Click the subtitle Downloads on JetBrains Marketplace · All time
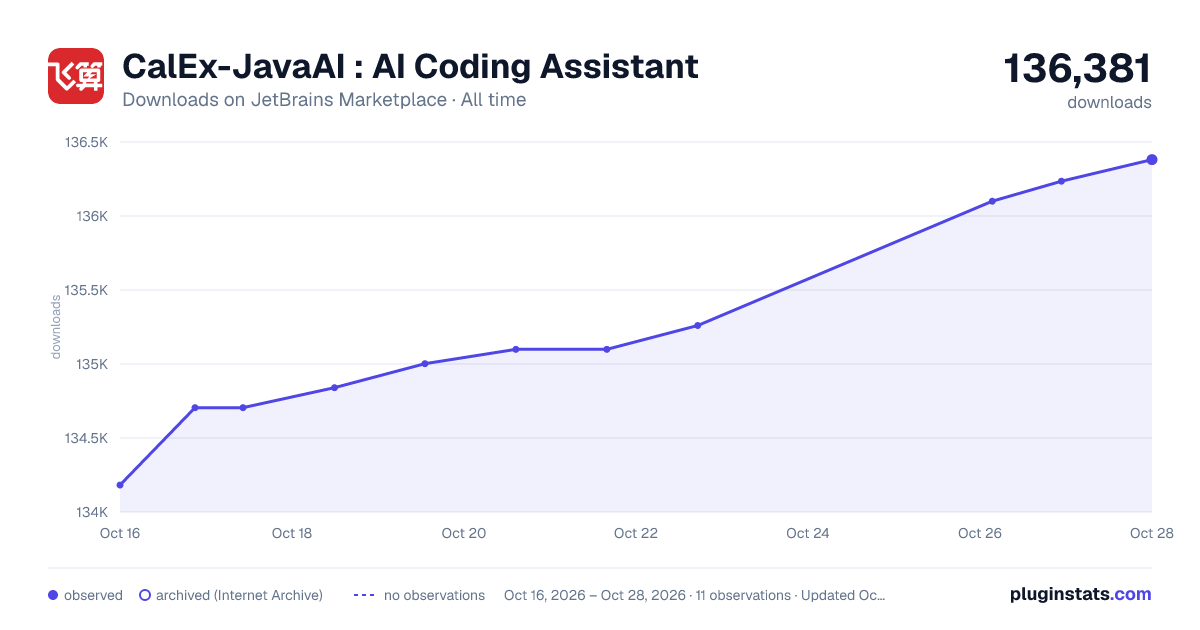Image resolution: width=1200 pixels, height=630 pixels. [324, 100]
